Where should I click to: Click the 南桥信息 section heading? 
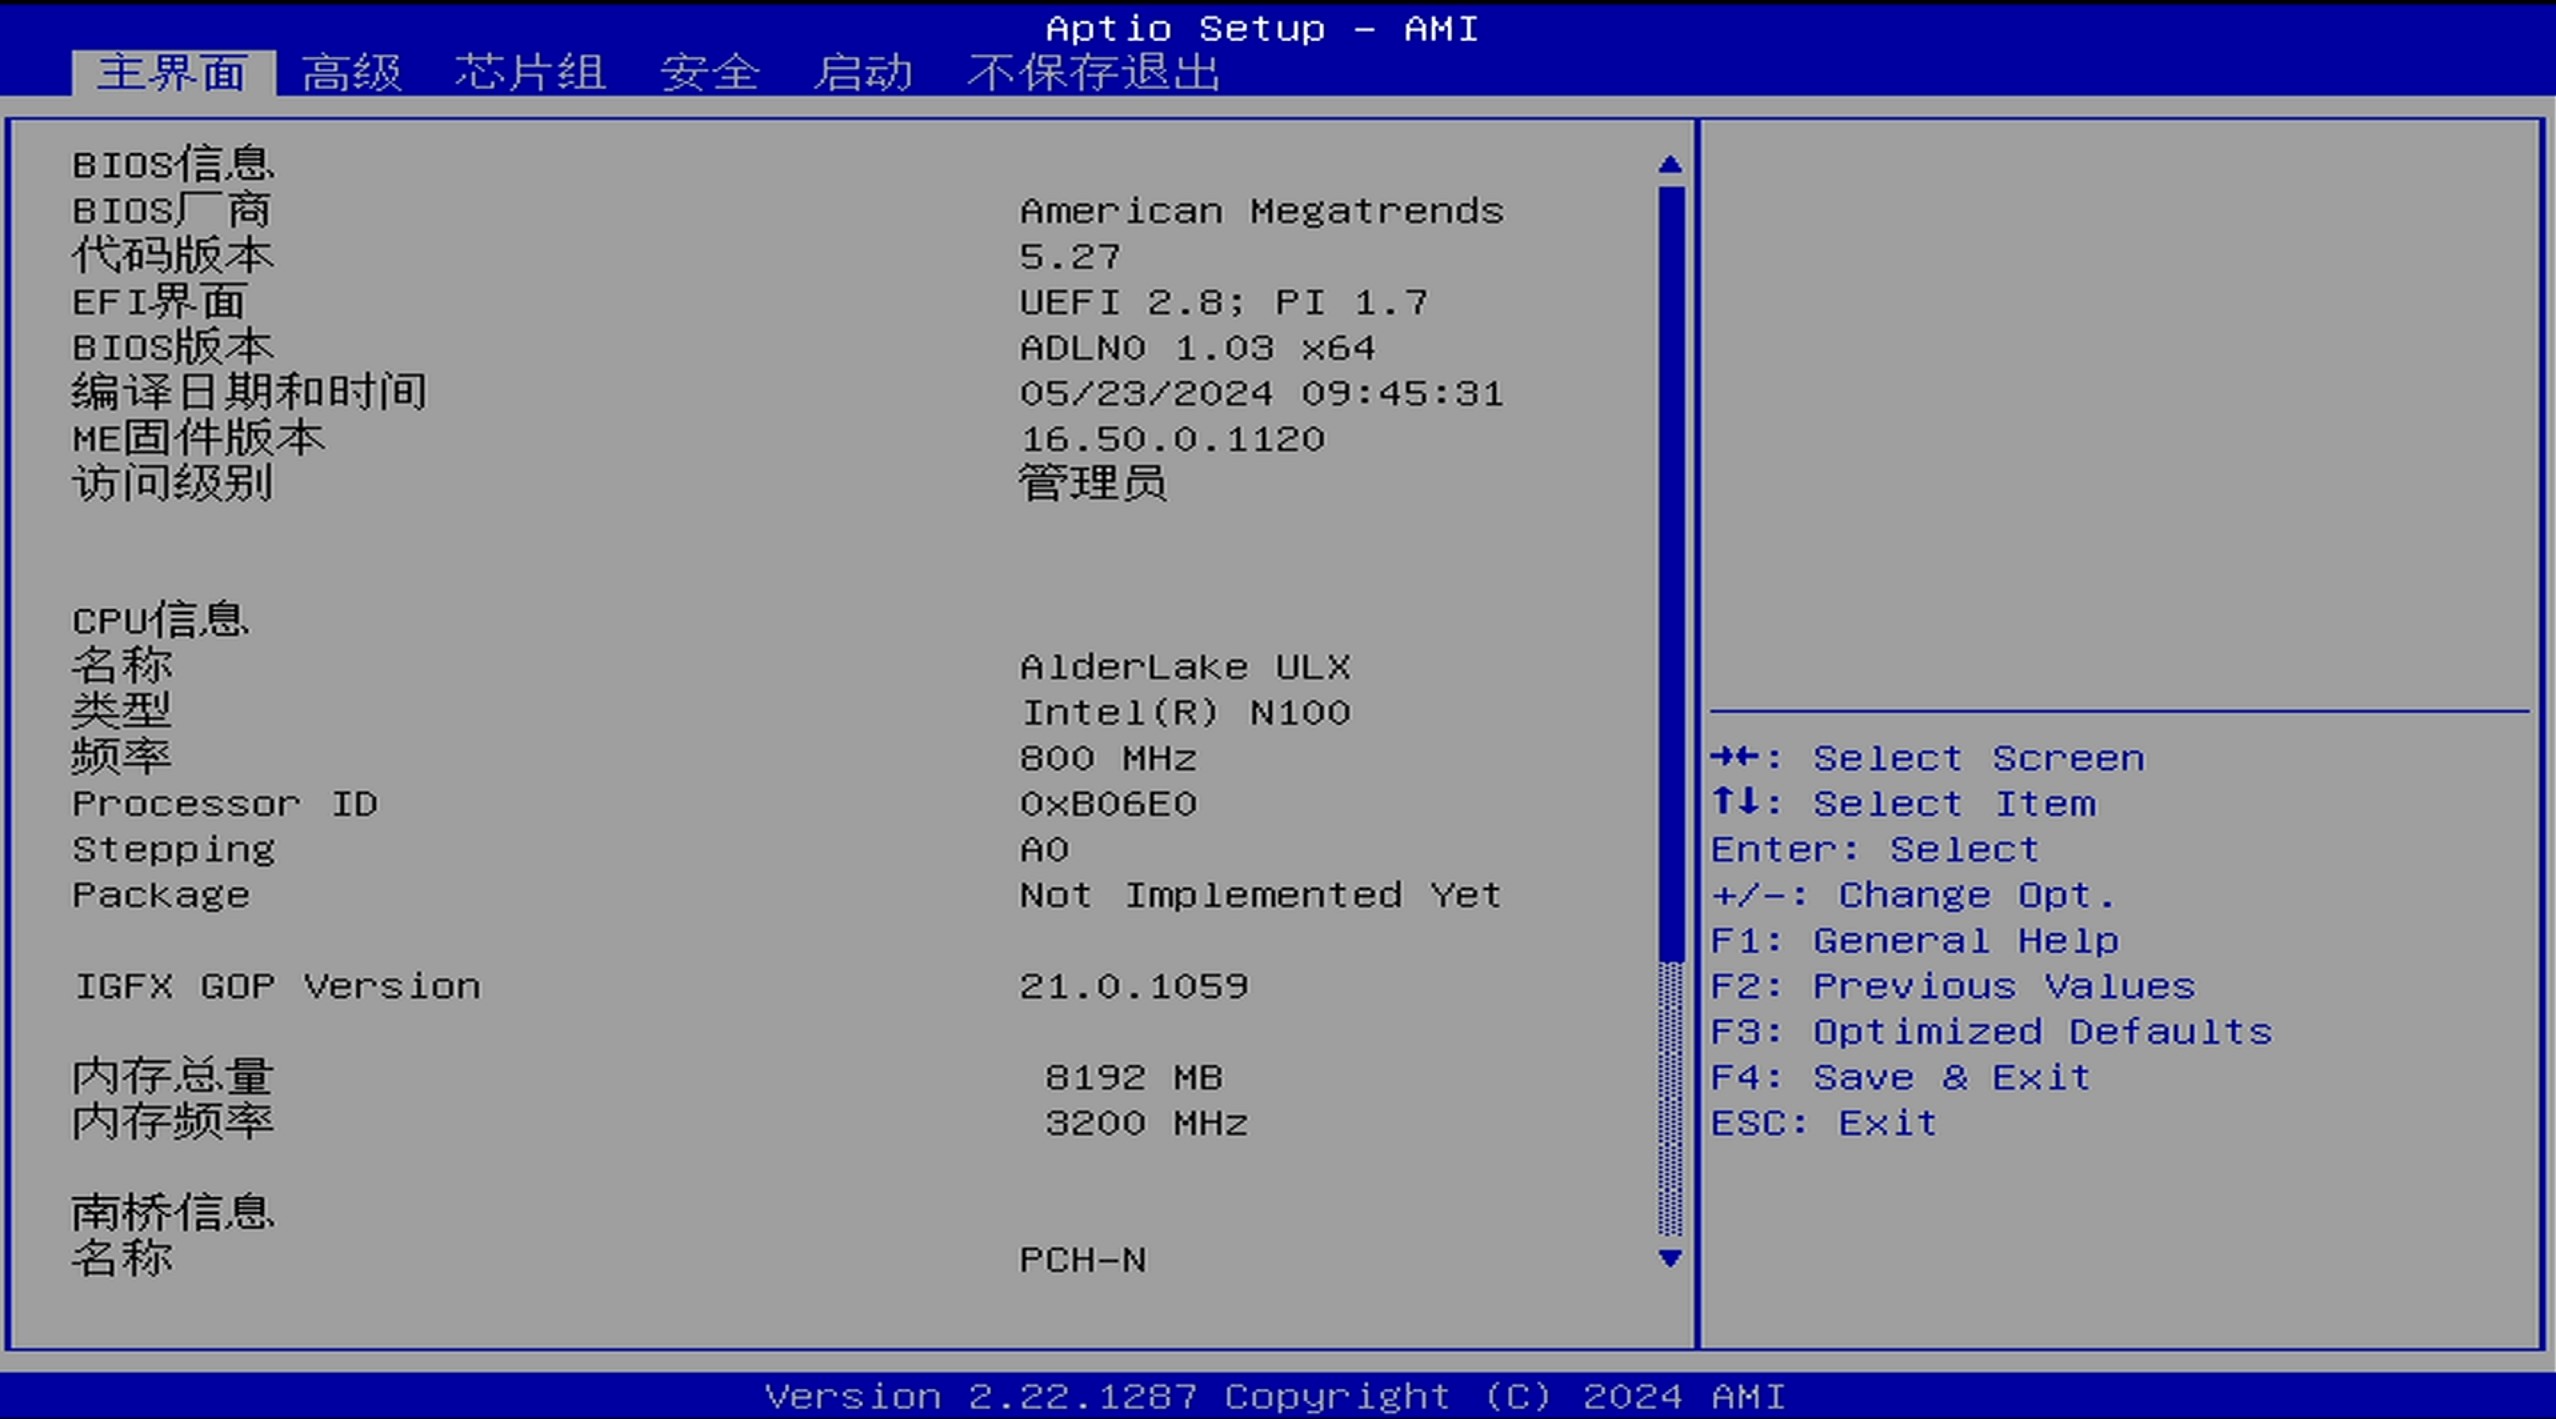pos(173,1213)
